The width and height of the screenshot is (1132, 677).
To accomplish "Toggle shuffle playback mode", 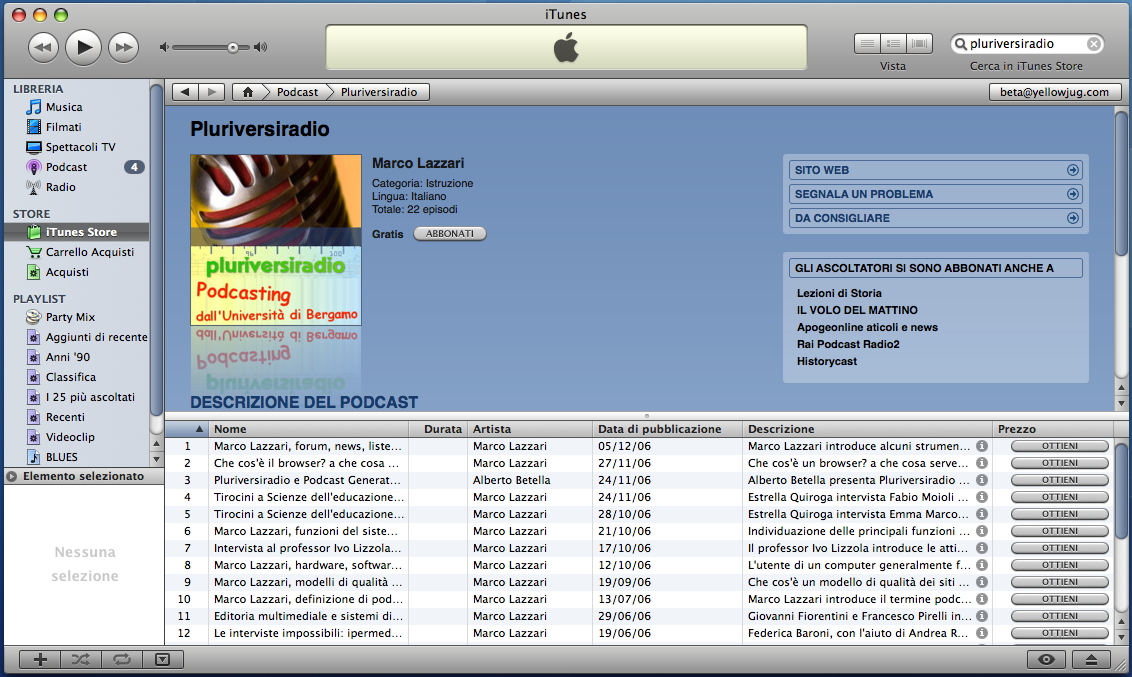I will coord(80,659).
